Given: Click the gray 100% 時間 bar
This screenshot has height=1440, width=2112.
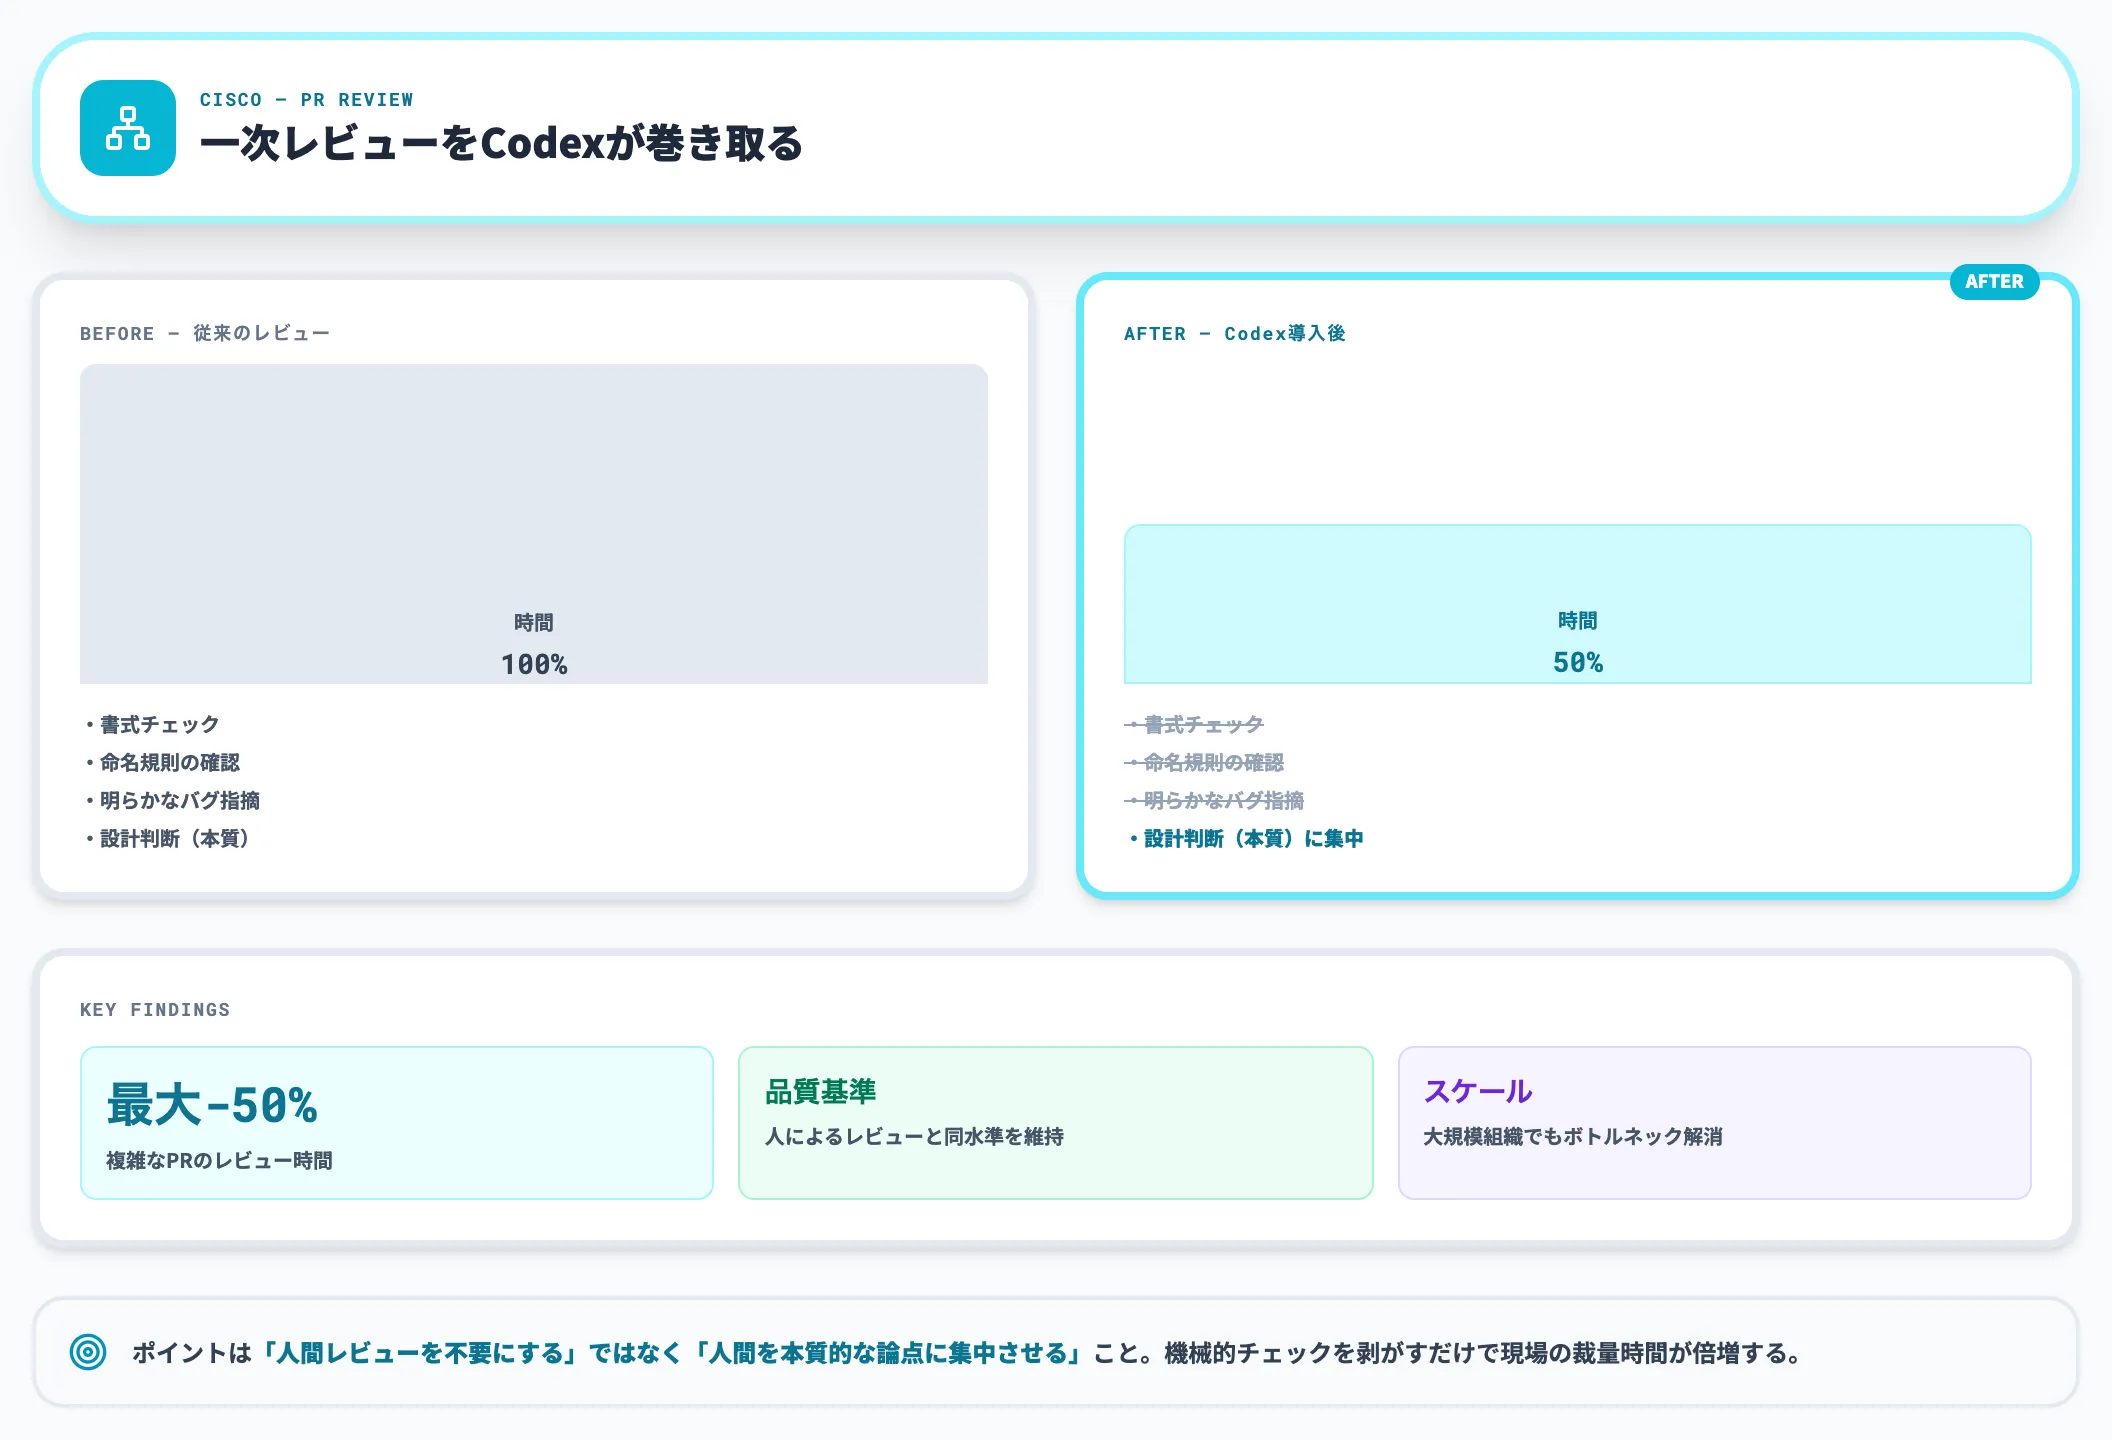Looking at the screenshot, I should click(533, 525).
